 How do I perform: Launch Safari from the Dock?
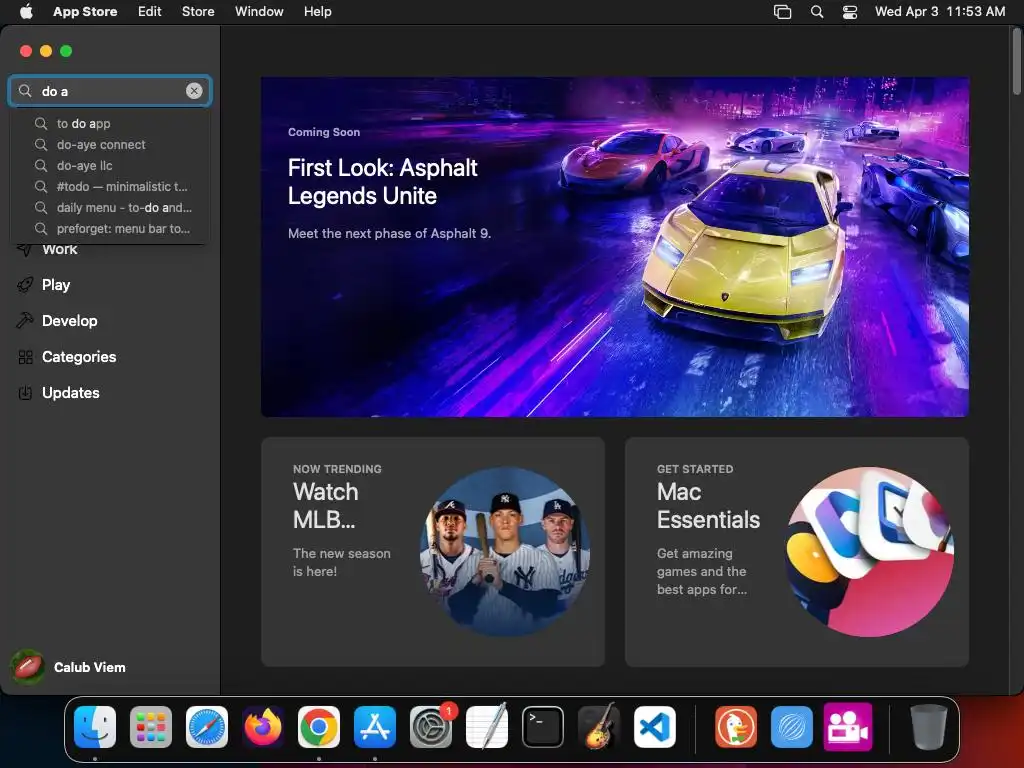pos(207,727)
